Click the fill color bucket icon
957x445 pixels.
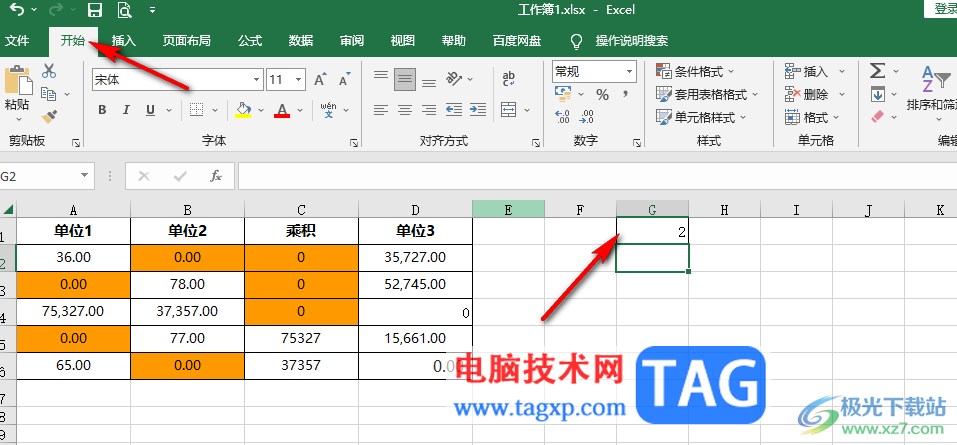244,110
